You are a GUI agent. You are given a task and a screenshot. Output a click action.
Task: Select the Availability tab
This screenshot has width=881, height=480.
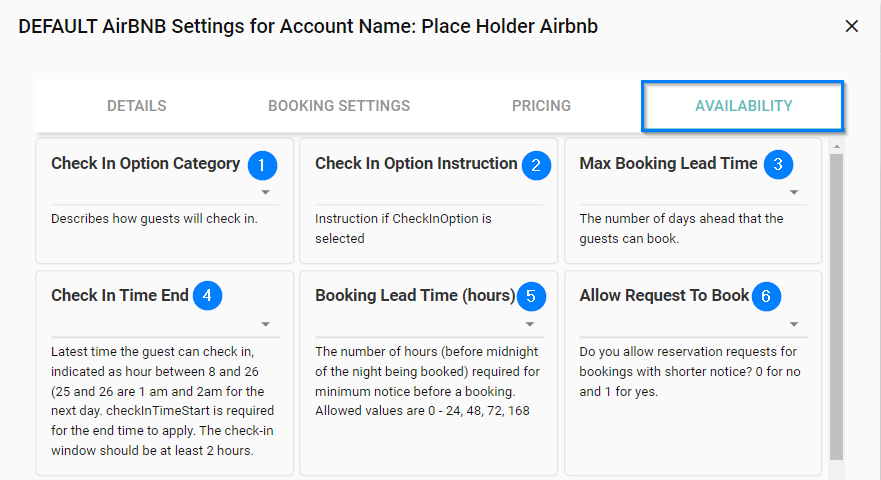pos(743,106)
